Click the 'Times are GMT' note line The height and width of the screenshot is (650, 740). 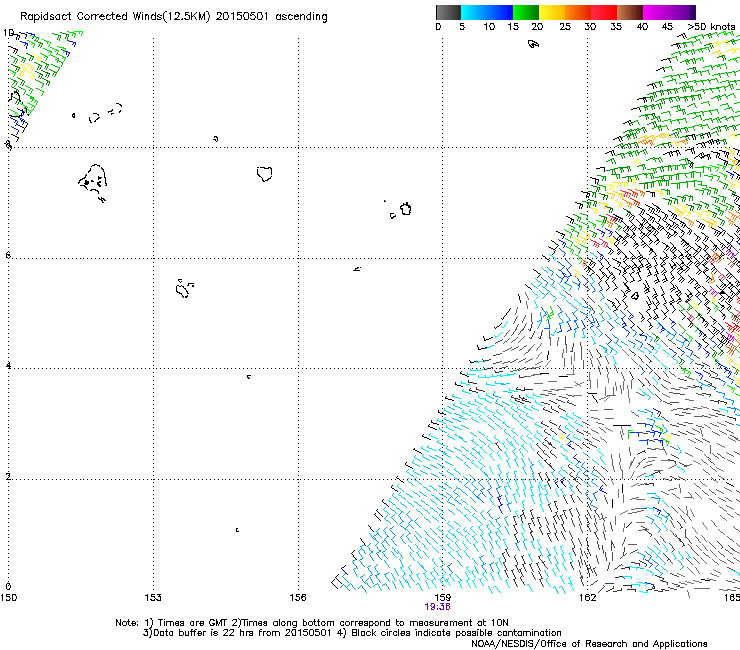point(311,623)
